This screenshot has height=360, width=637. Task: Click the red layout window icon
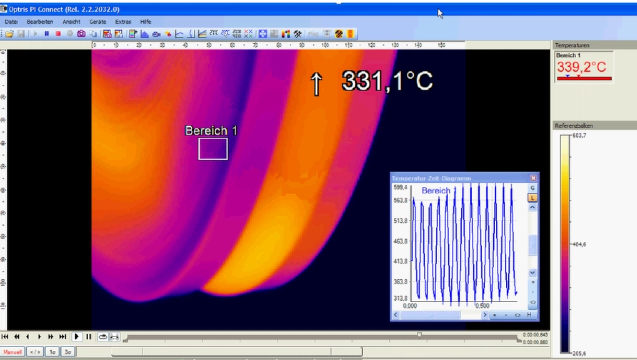[x=107, y=34]
